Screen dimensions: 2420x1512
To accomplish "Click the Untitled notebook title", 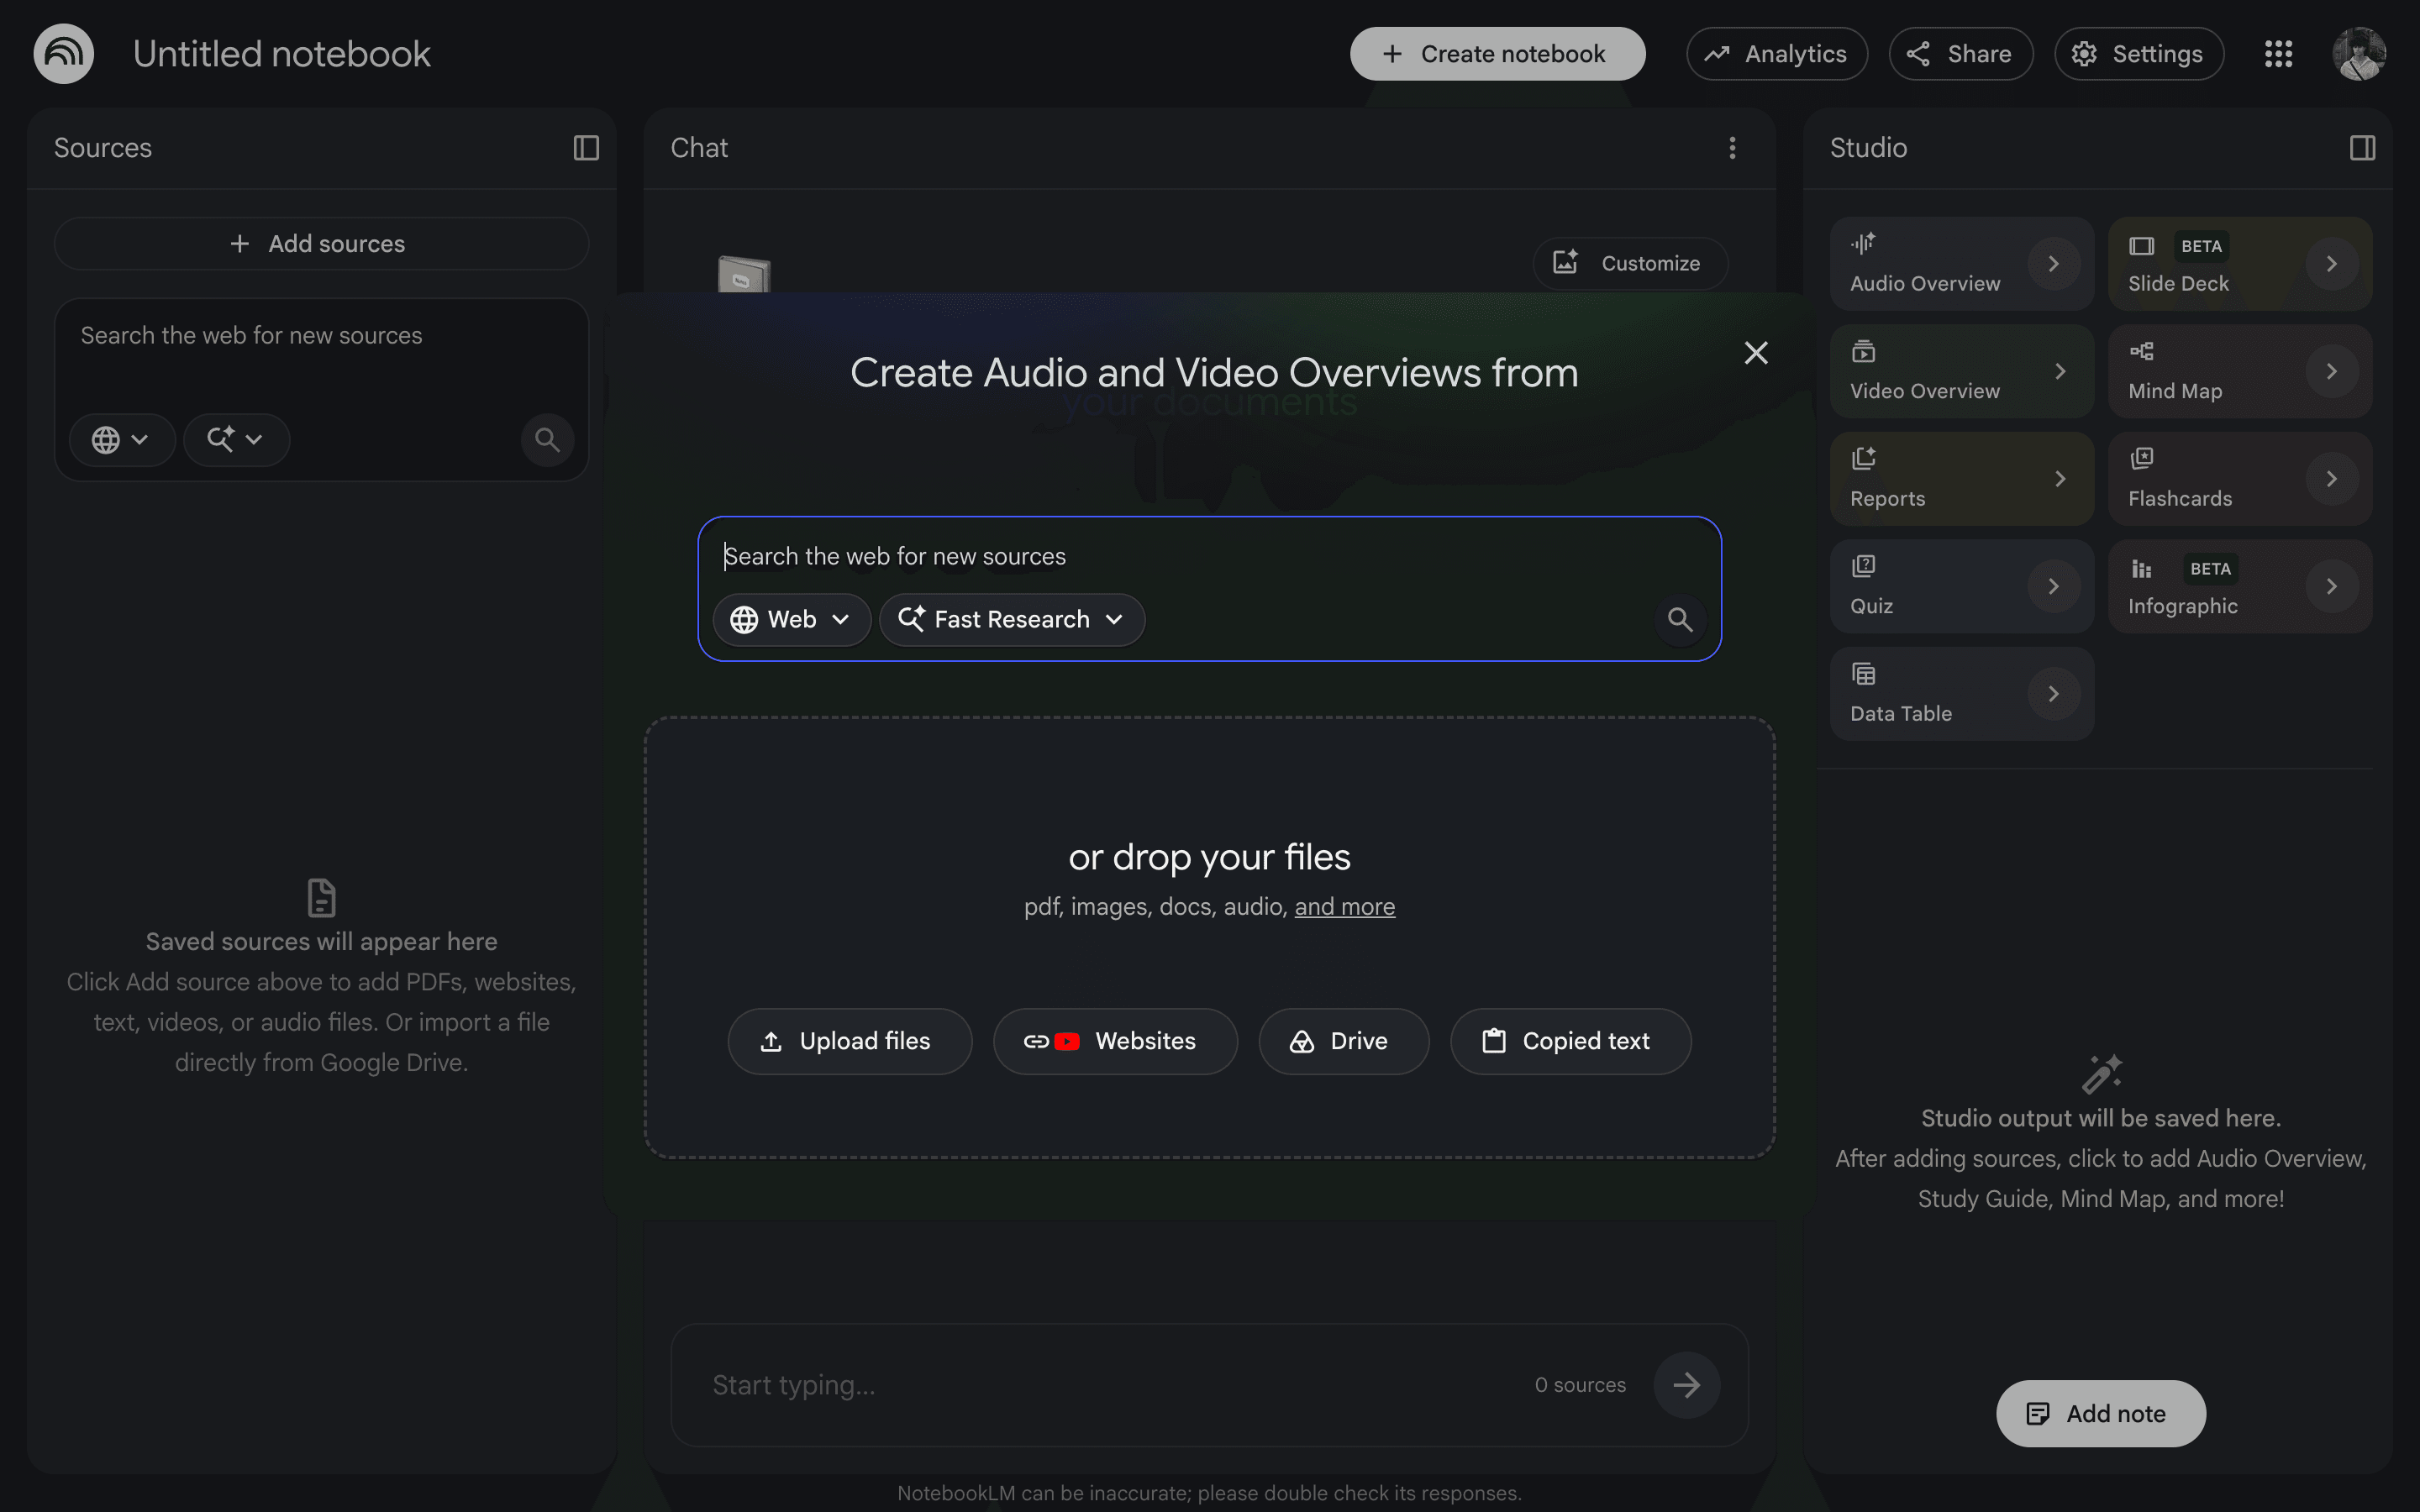I will pos(281,54).
